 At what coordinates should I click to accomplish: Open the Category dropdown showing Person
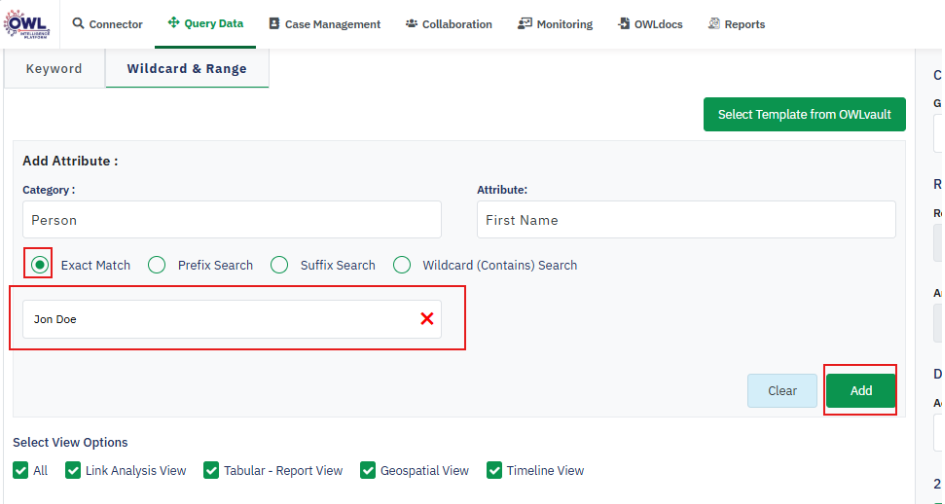tap(232, 220)
